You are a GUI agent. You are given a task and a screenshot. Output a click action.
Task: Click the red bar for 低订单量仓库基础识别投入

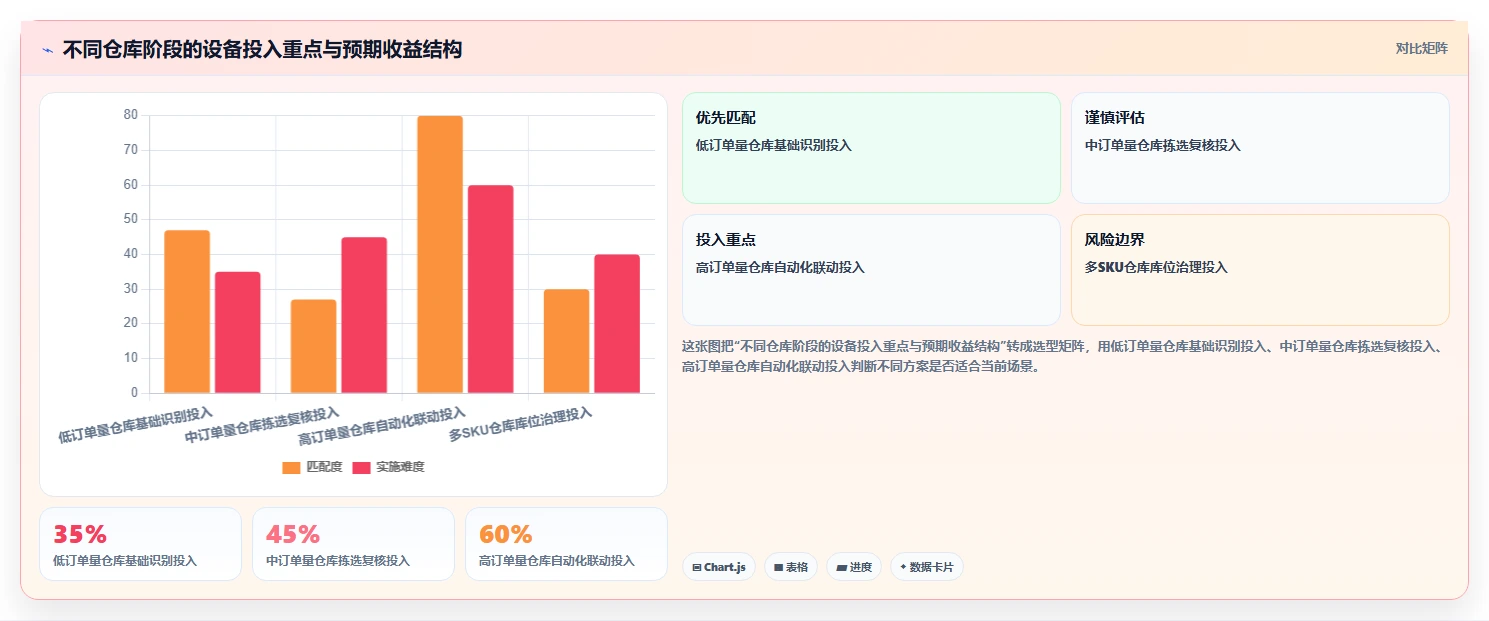click(x=237, y=332)
